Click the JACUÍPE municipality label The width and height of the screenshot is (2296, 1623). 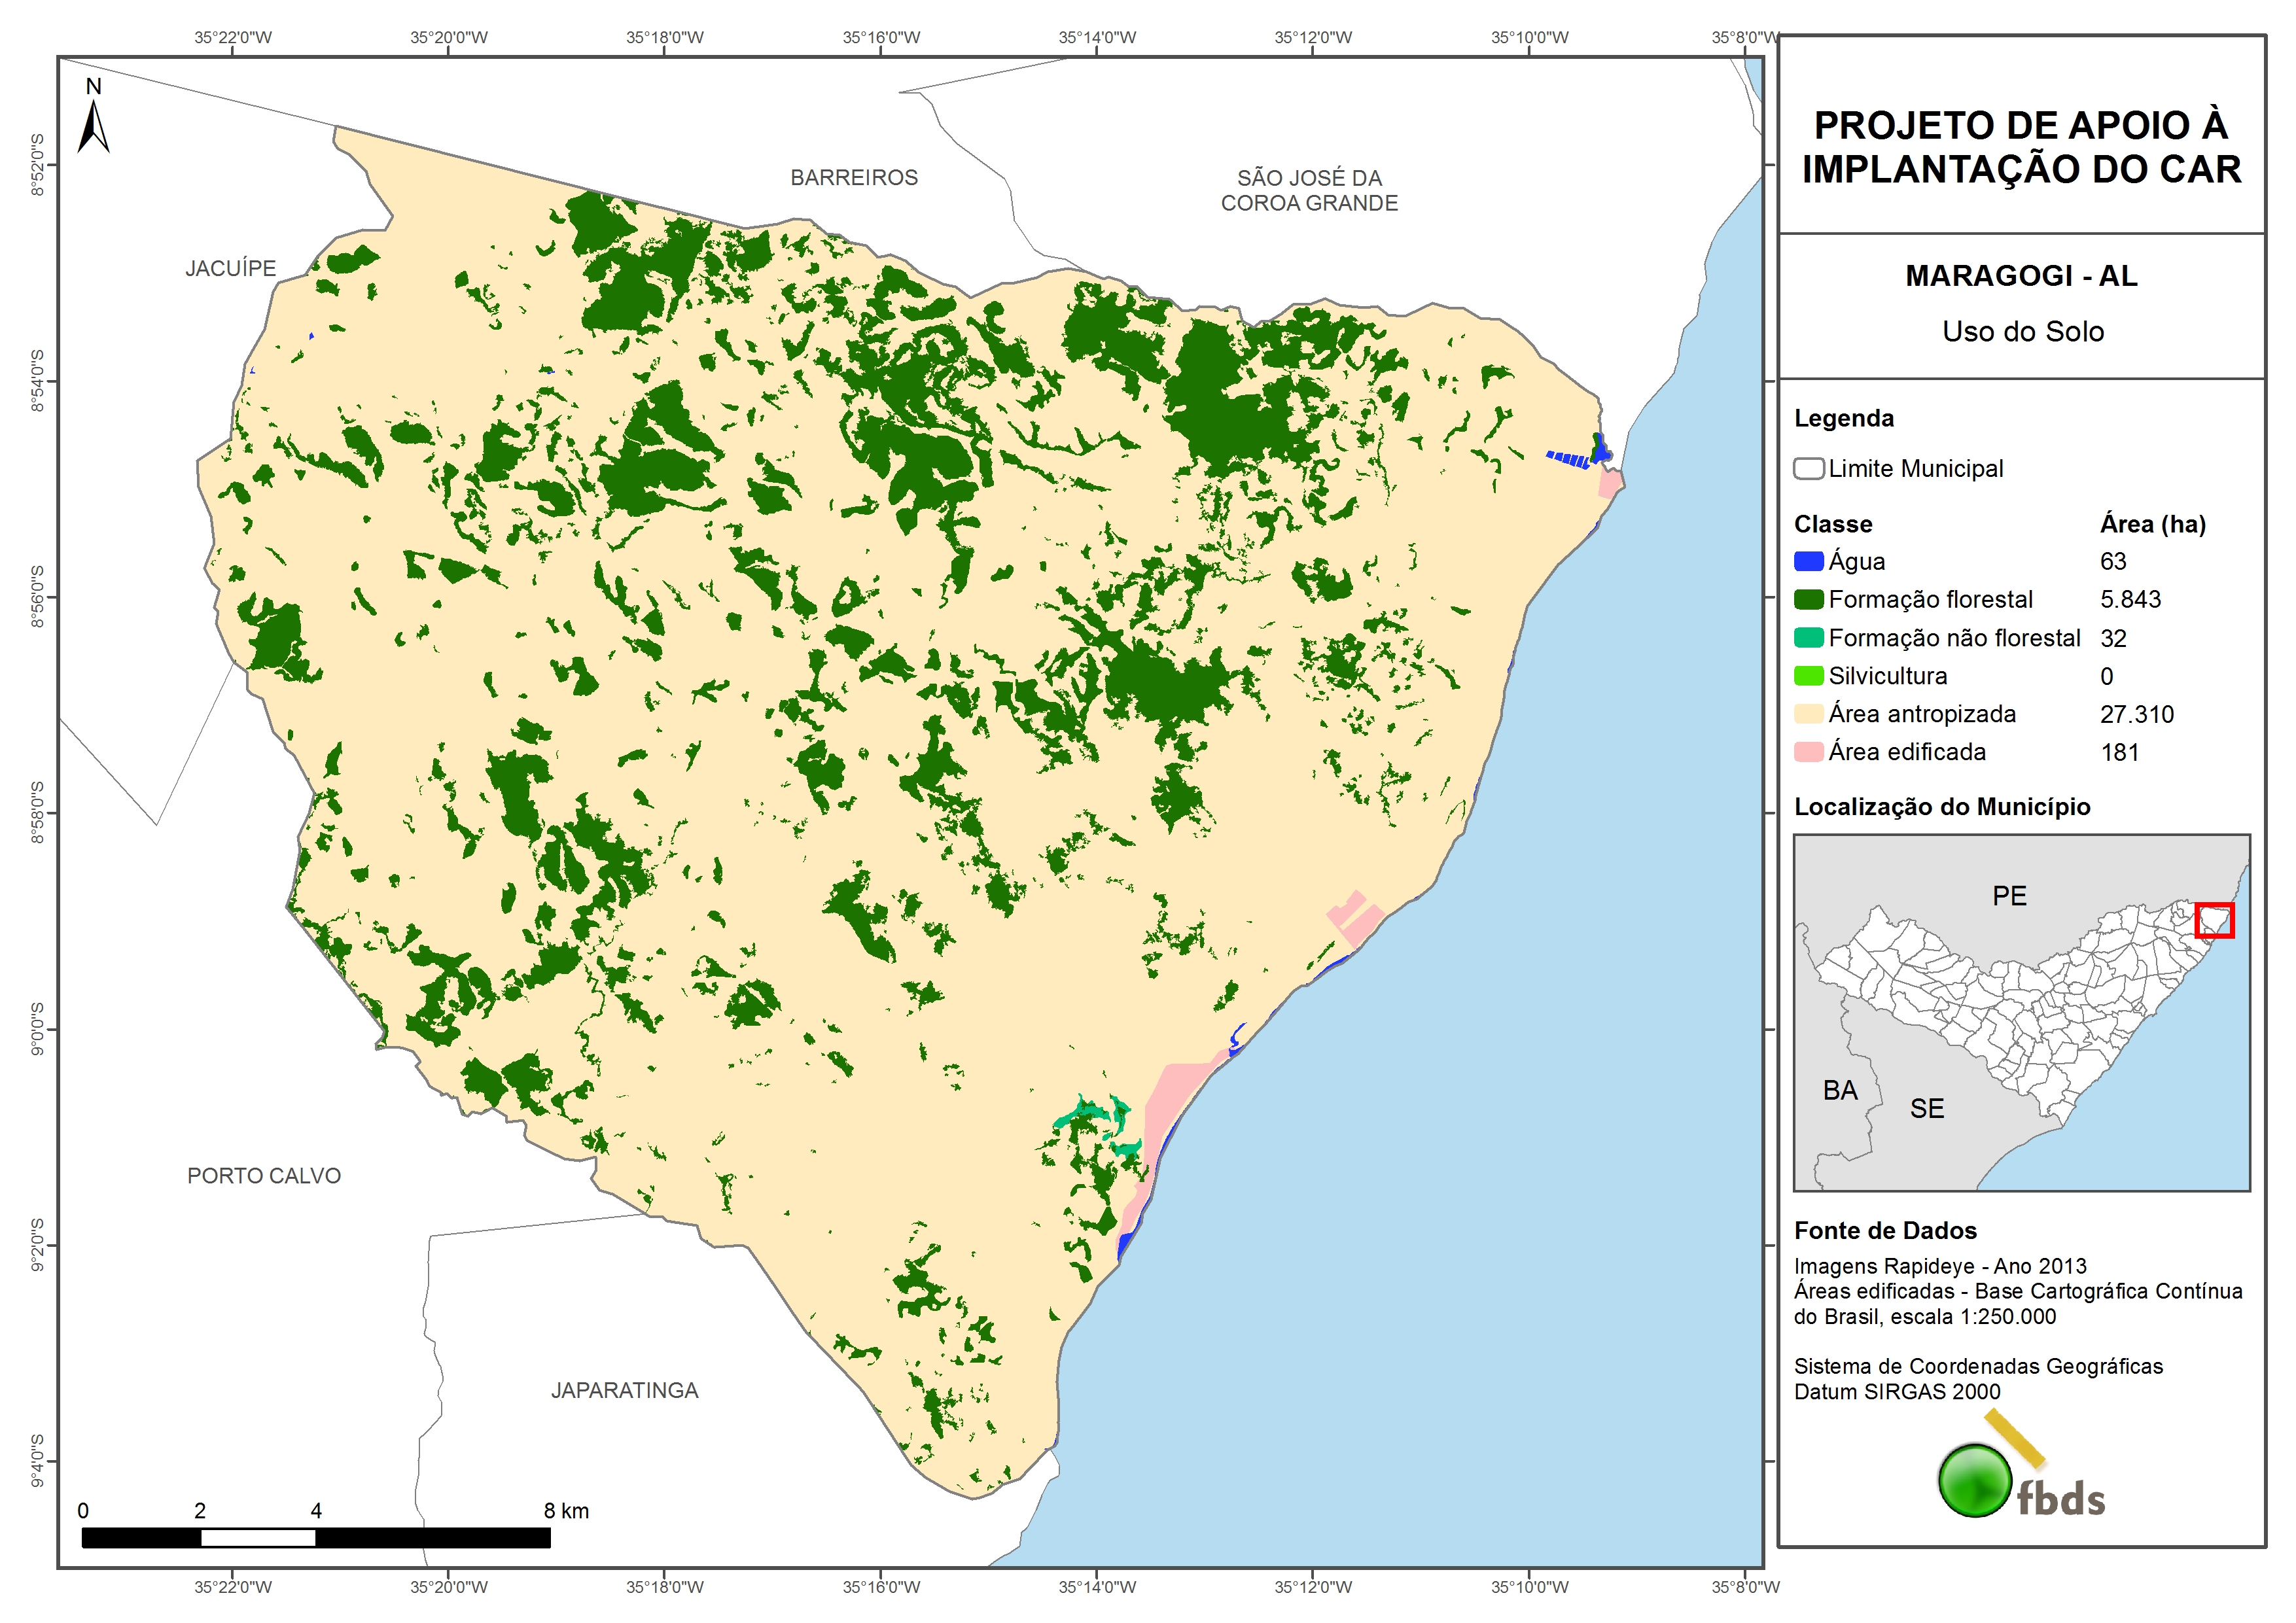tap(230, 269)
